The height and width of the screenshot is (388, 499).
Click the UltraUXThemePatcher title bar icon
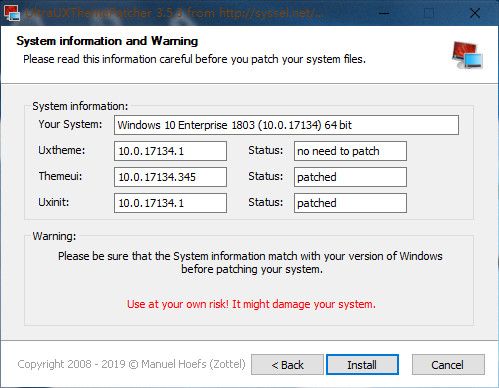click(12, 13)
